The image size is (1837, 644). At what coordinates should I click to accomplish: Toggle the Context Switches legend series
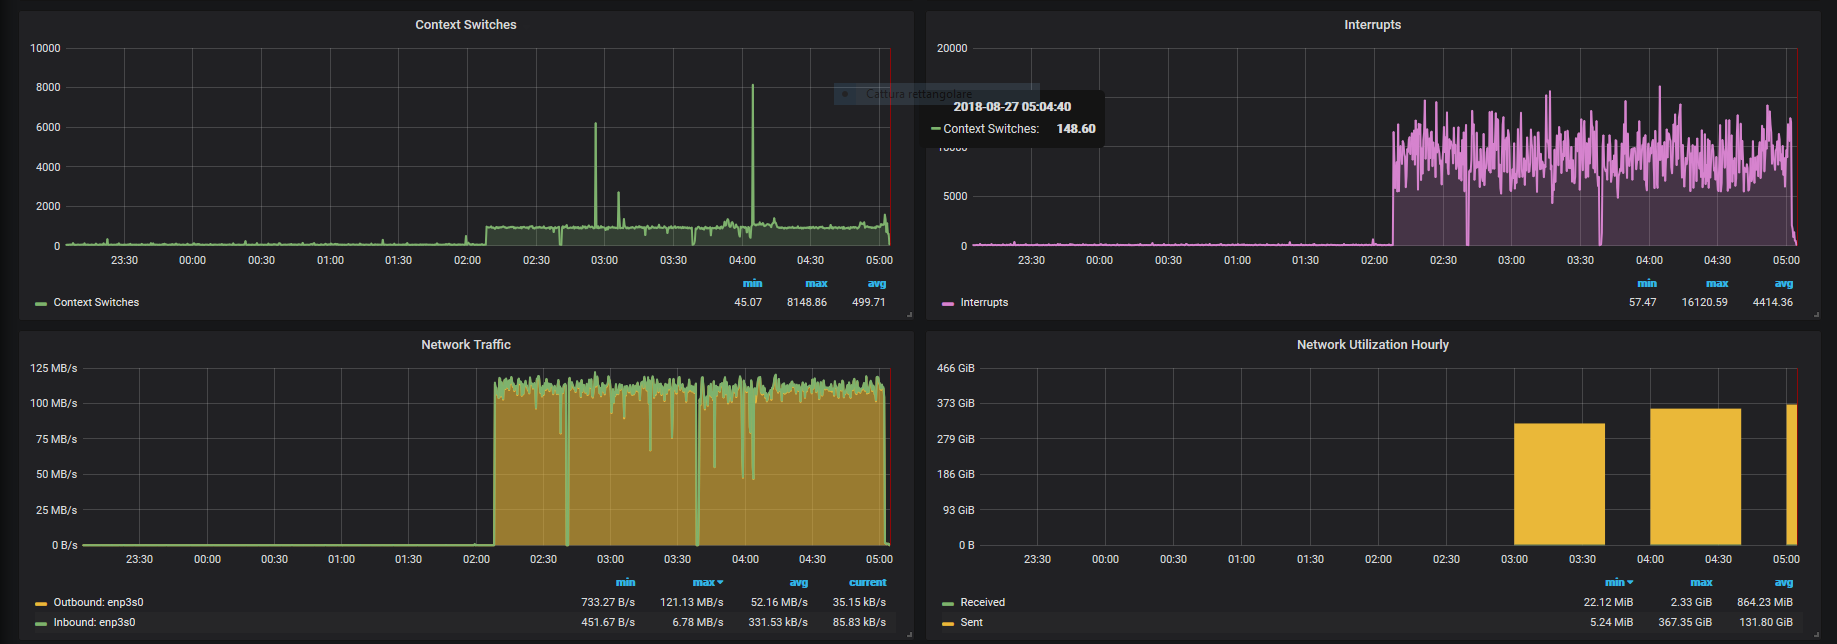[x=96, y=302]
